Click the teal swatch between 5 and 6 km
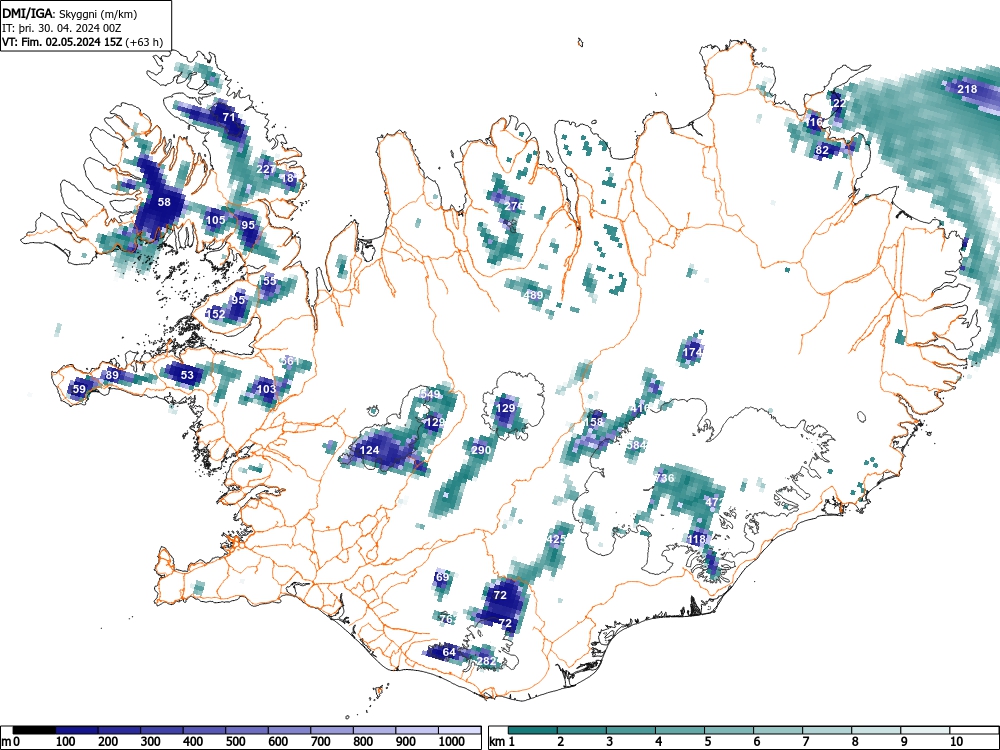The height and width of the screenshot is (750, 1000). (x=729, y=730)
